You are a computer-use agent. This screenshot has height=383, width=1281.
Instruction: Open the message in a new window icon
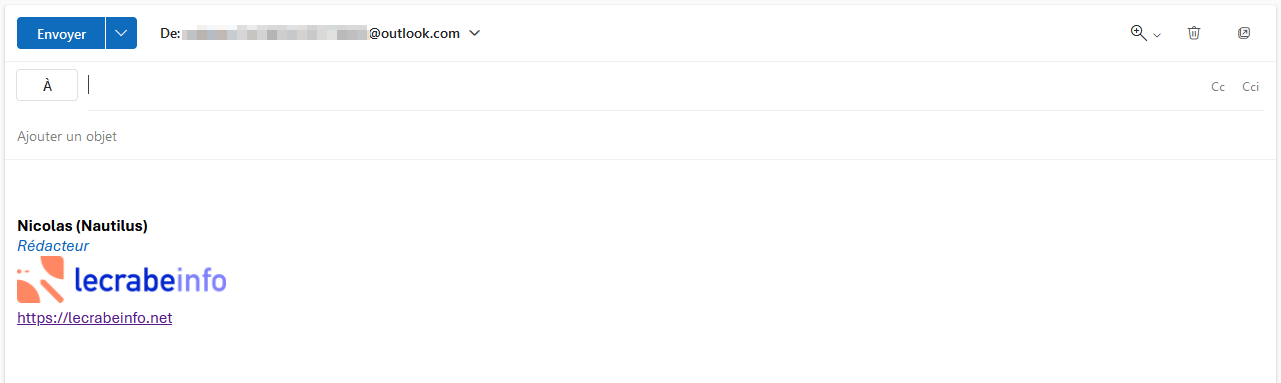tap(1244, 33)
